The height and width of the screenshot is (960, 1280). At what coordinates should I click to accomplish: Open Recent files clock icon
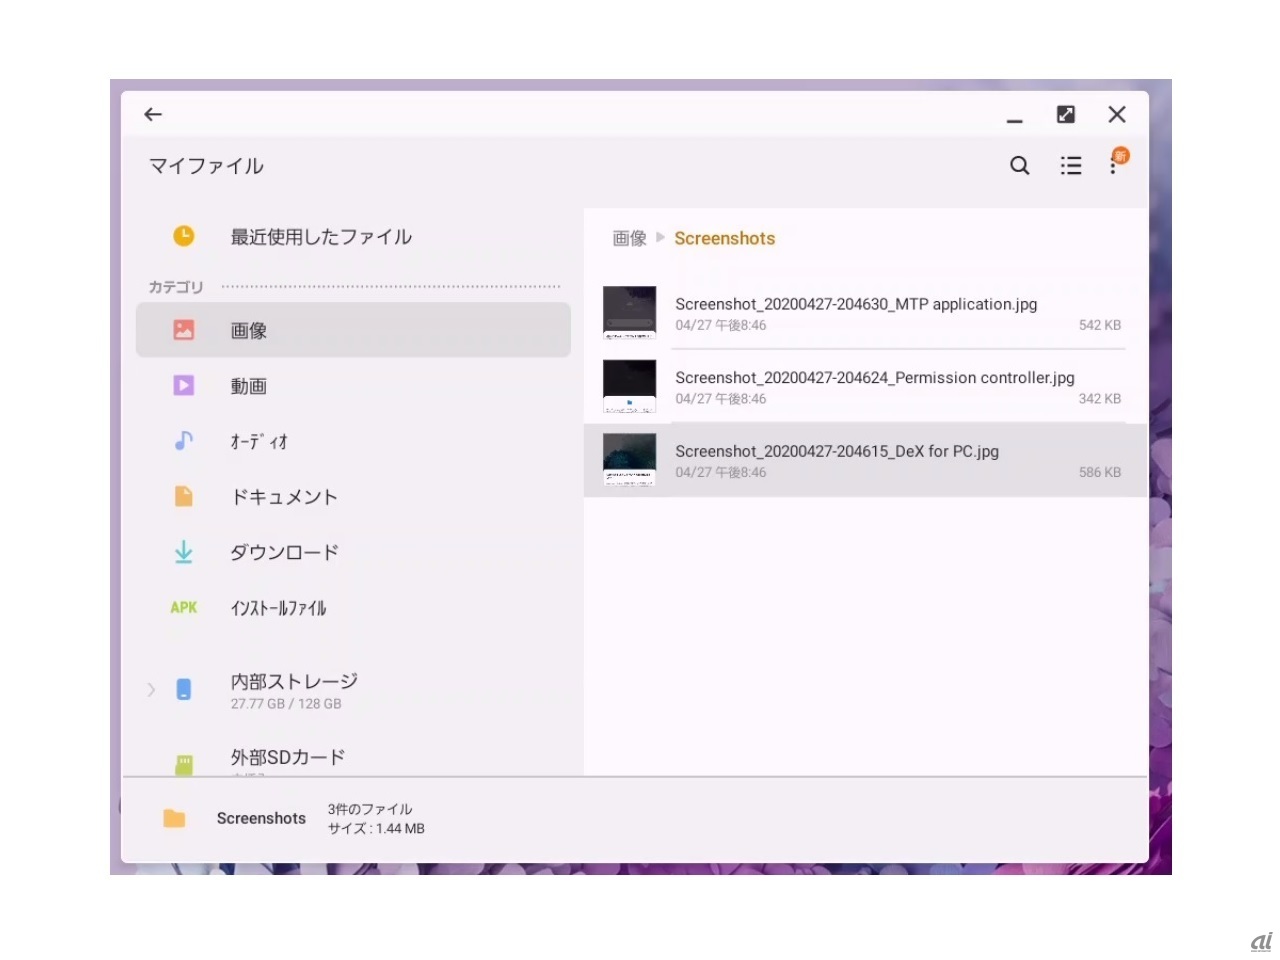coord(184,236)
